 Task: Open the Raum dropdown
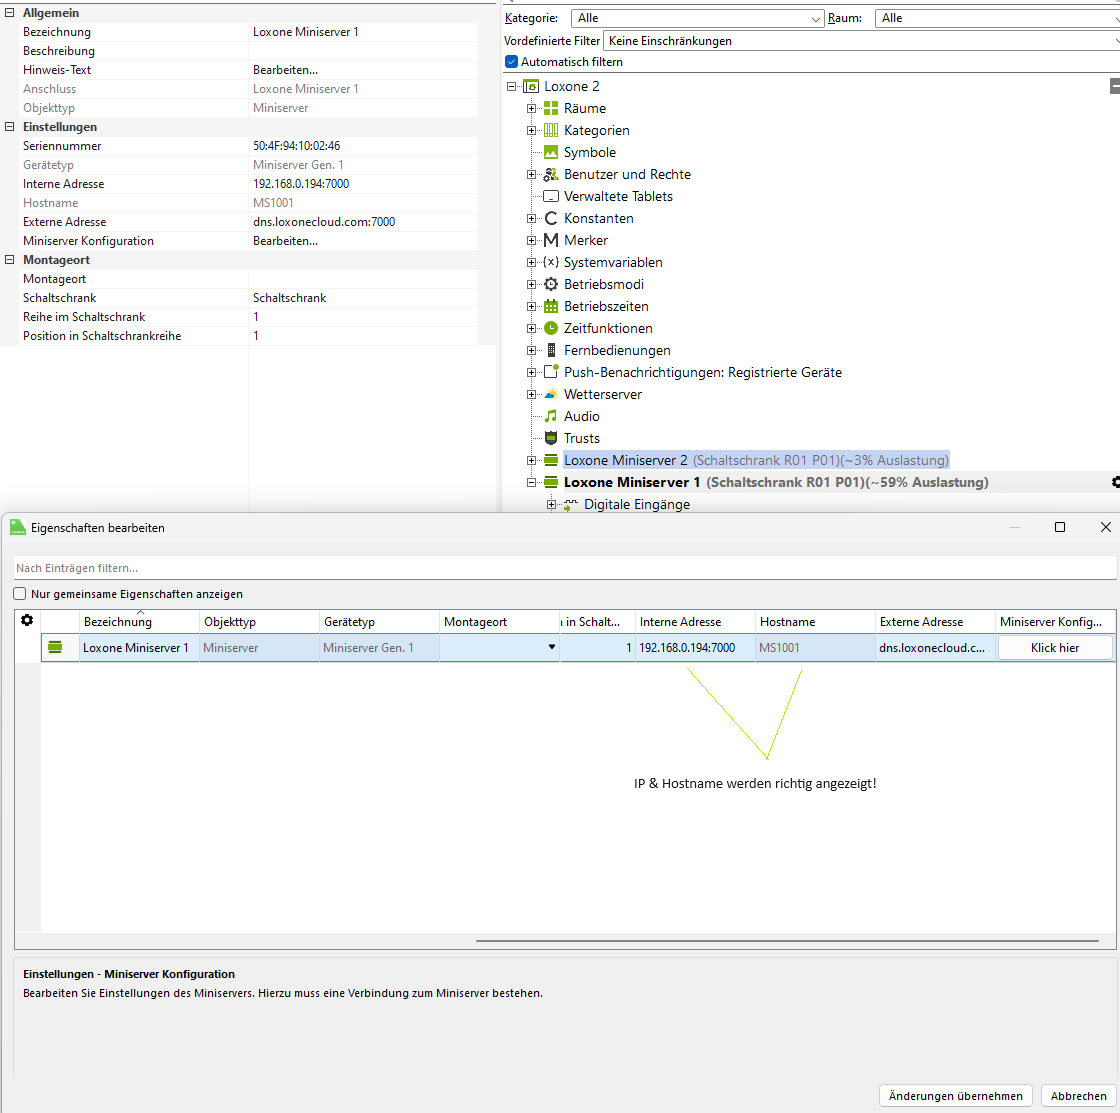click(997, 19)
